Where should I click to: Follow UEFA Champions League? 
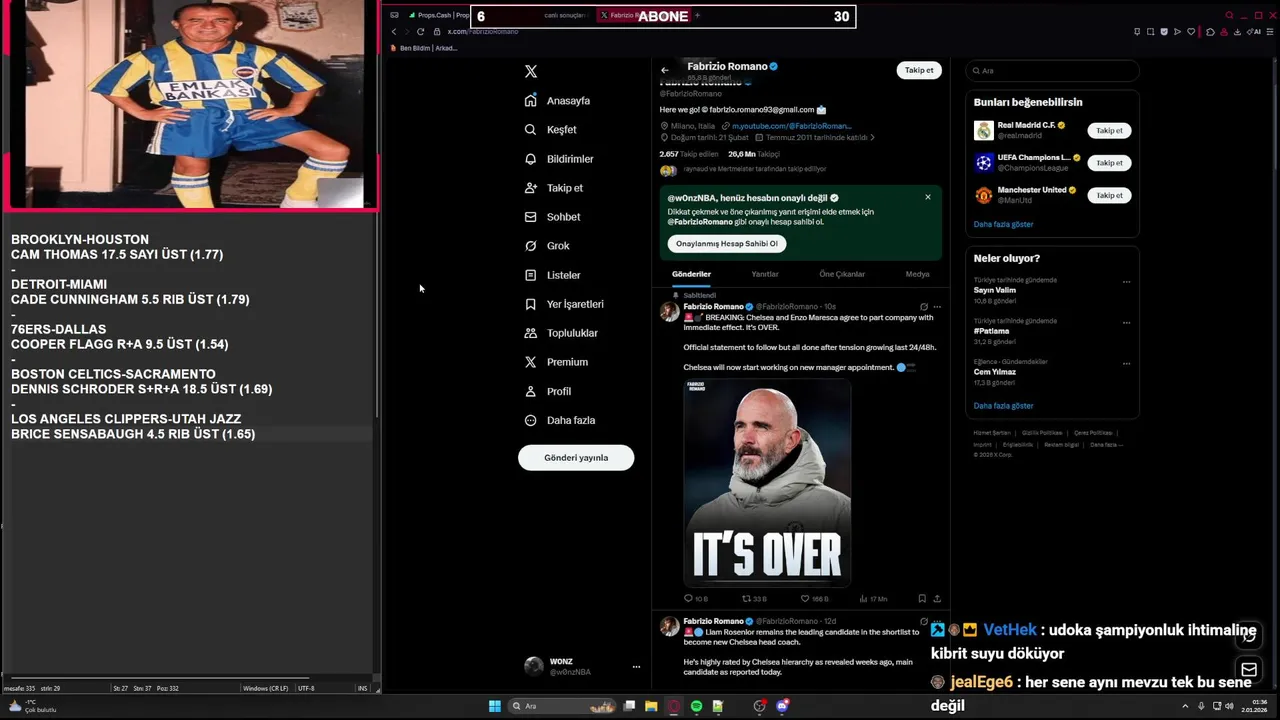coord(1109,163)
